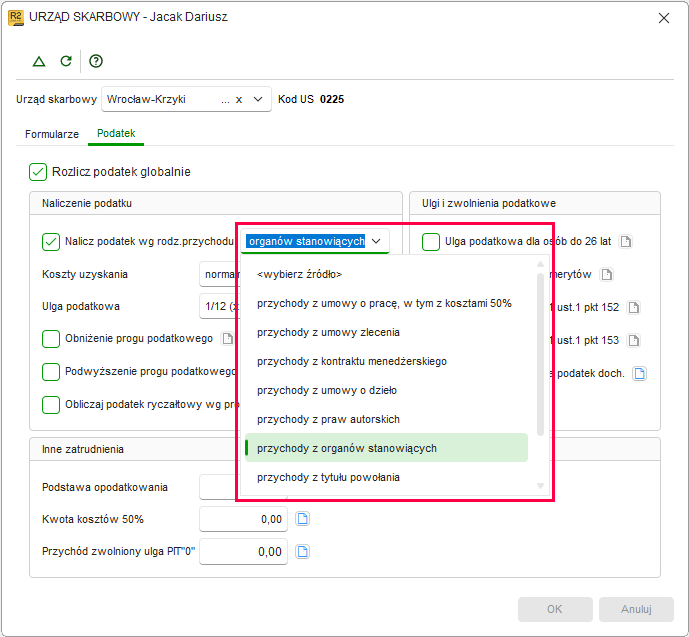
Task: Click document icon beside ust.1 pkt 153
Action: point(634,340)
